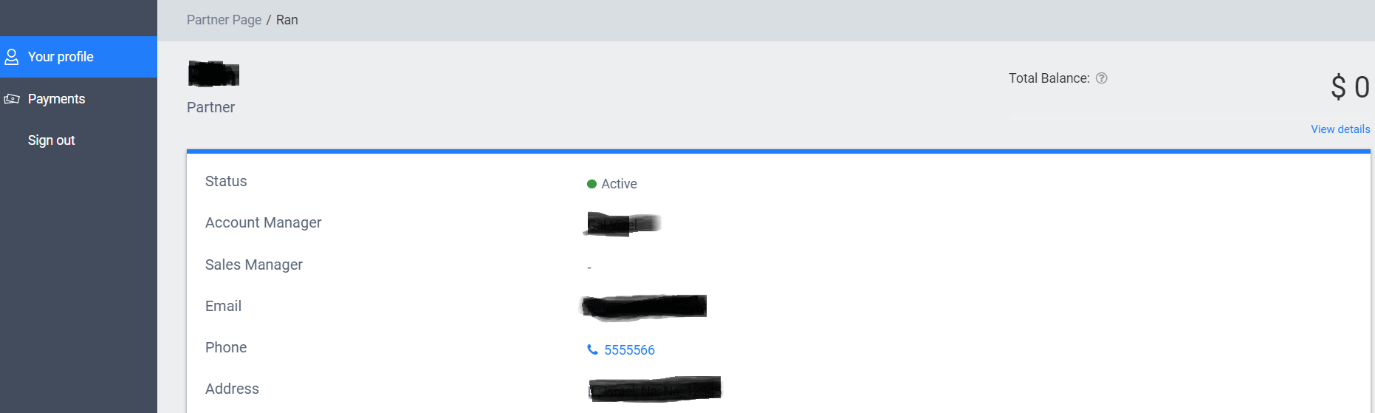Click phone number 5555566 link

629,350
